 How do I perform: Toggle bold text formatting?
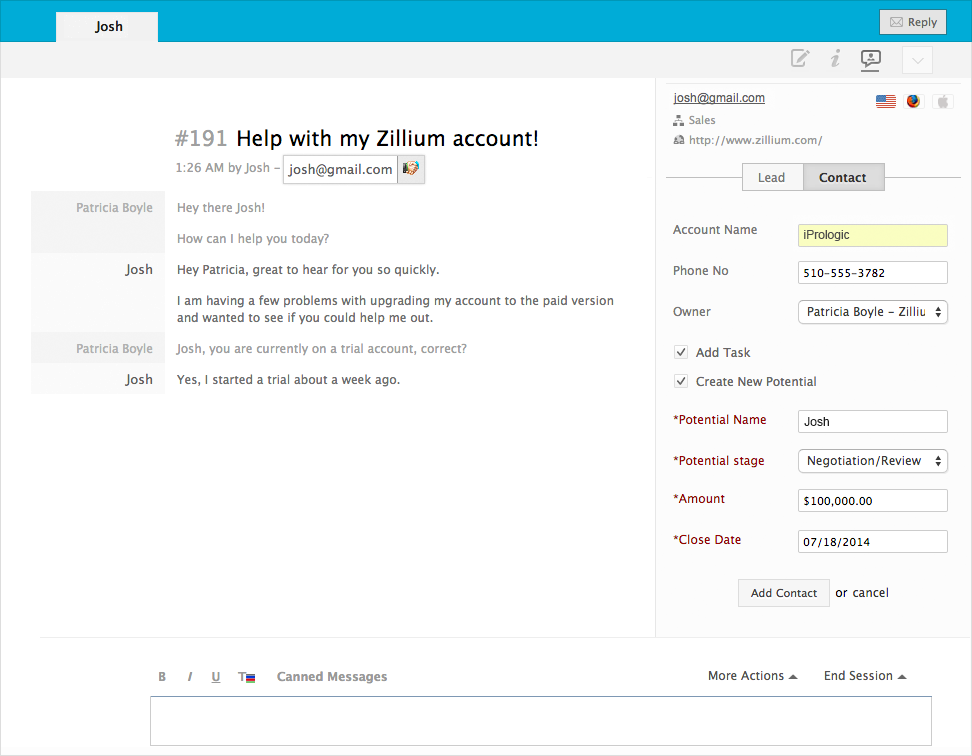tap(162, 677)
